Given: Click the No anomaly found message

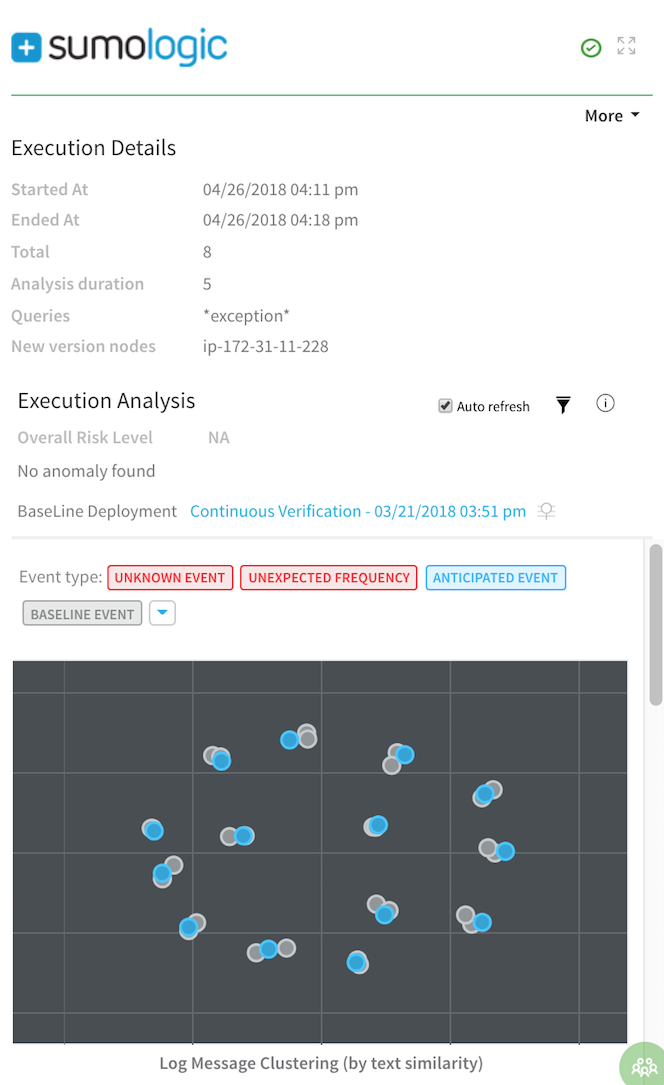Looking at the screenshot, I should [86, 471].
